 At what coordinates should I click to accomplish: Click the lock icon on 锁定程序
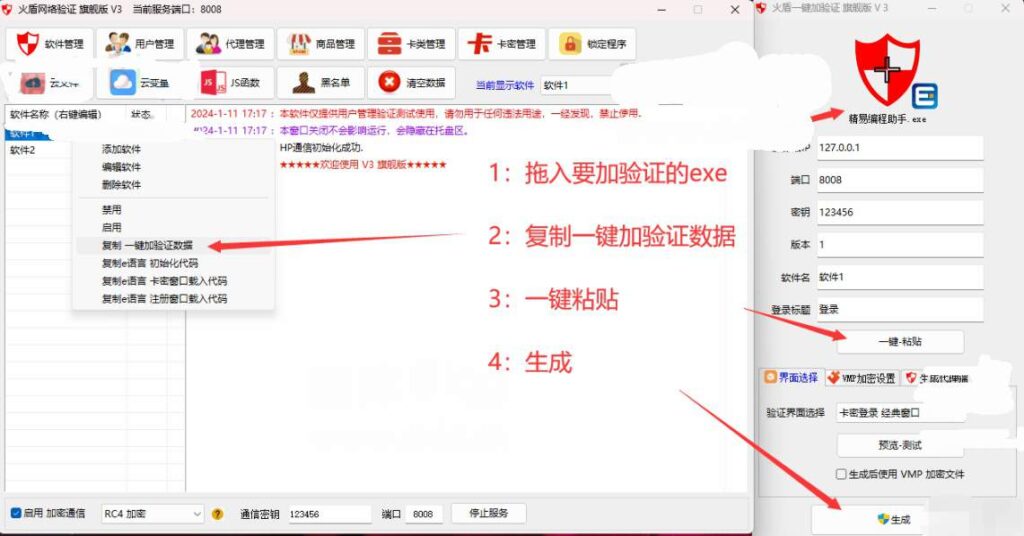tap(569, 44)
